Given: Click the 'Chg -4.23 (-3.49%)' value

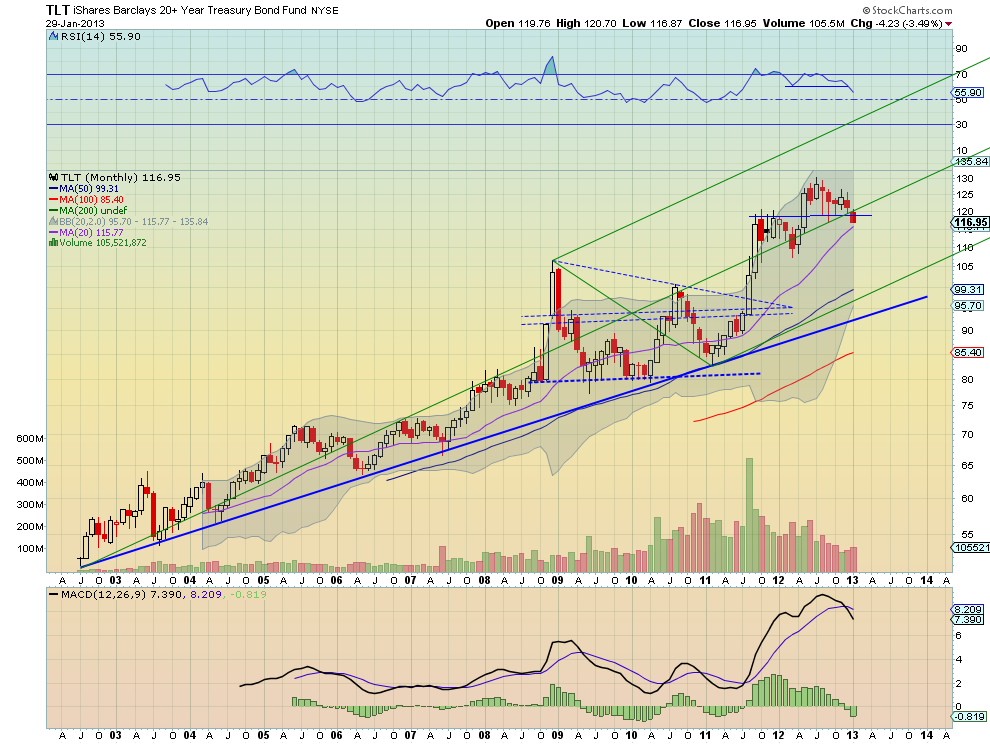Looking at the screenshot, I should (x=897, y=23).
